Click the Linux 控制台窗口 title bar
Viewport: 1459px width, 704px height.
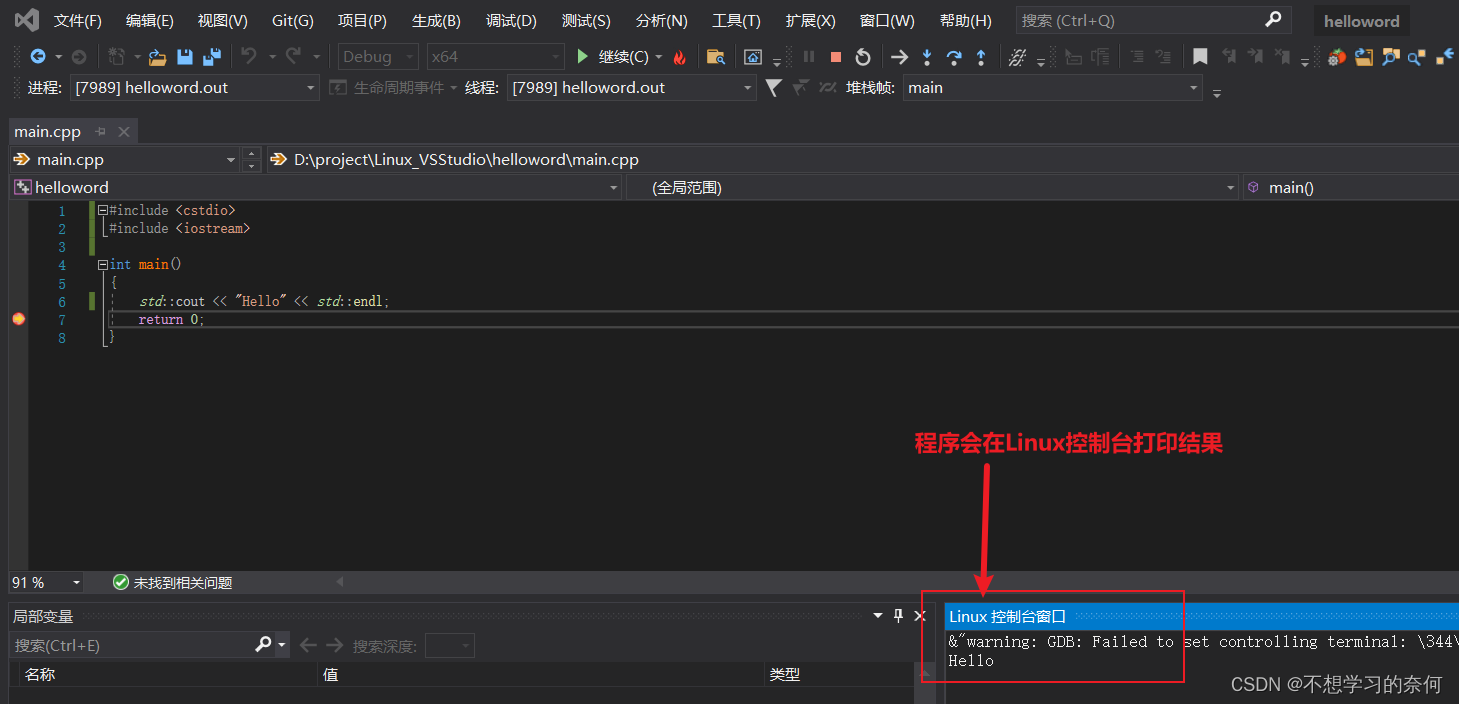[x=1202, y=617]
